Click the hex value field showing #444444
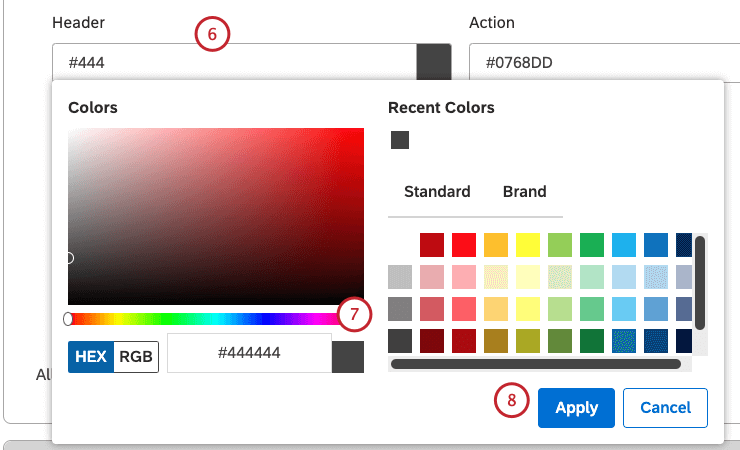740x450 pixels. tap(249, 353)
